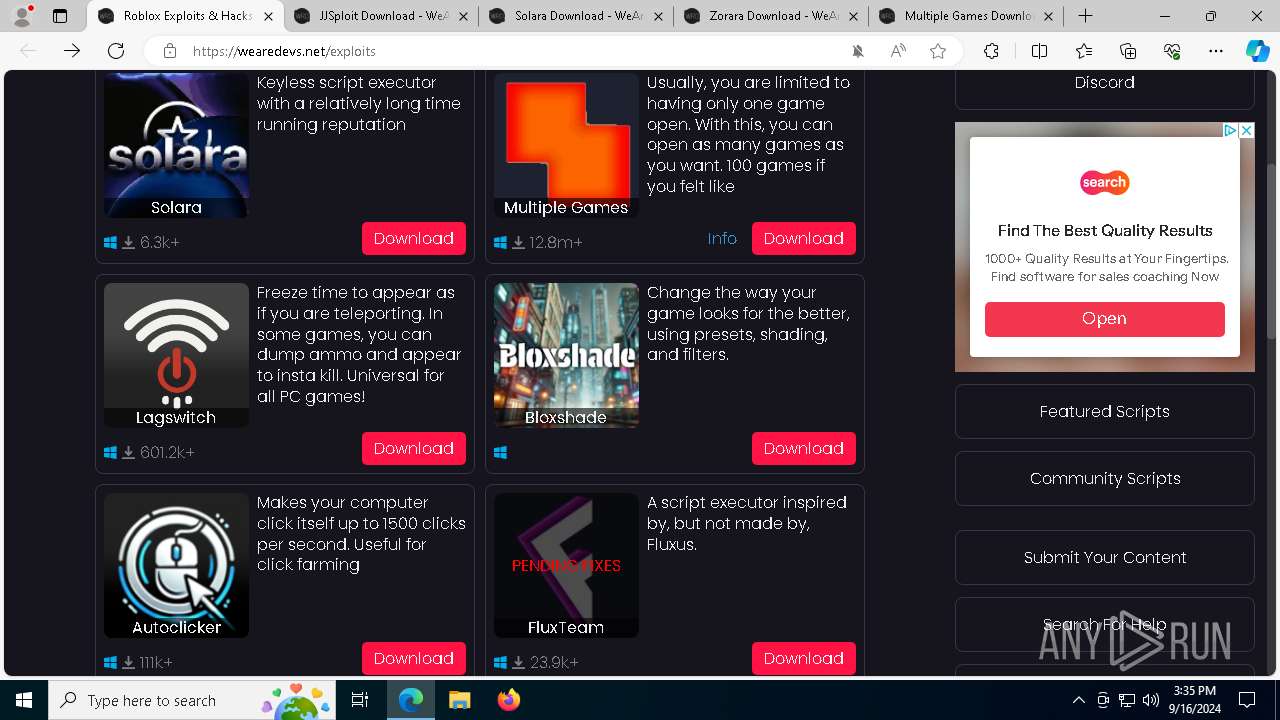Download the Solara executor
The image size is (1280, 720).
coord(414,239)
